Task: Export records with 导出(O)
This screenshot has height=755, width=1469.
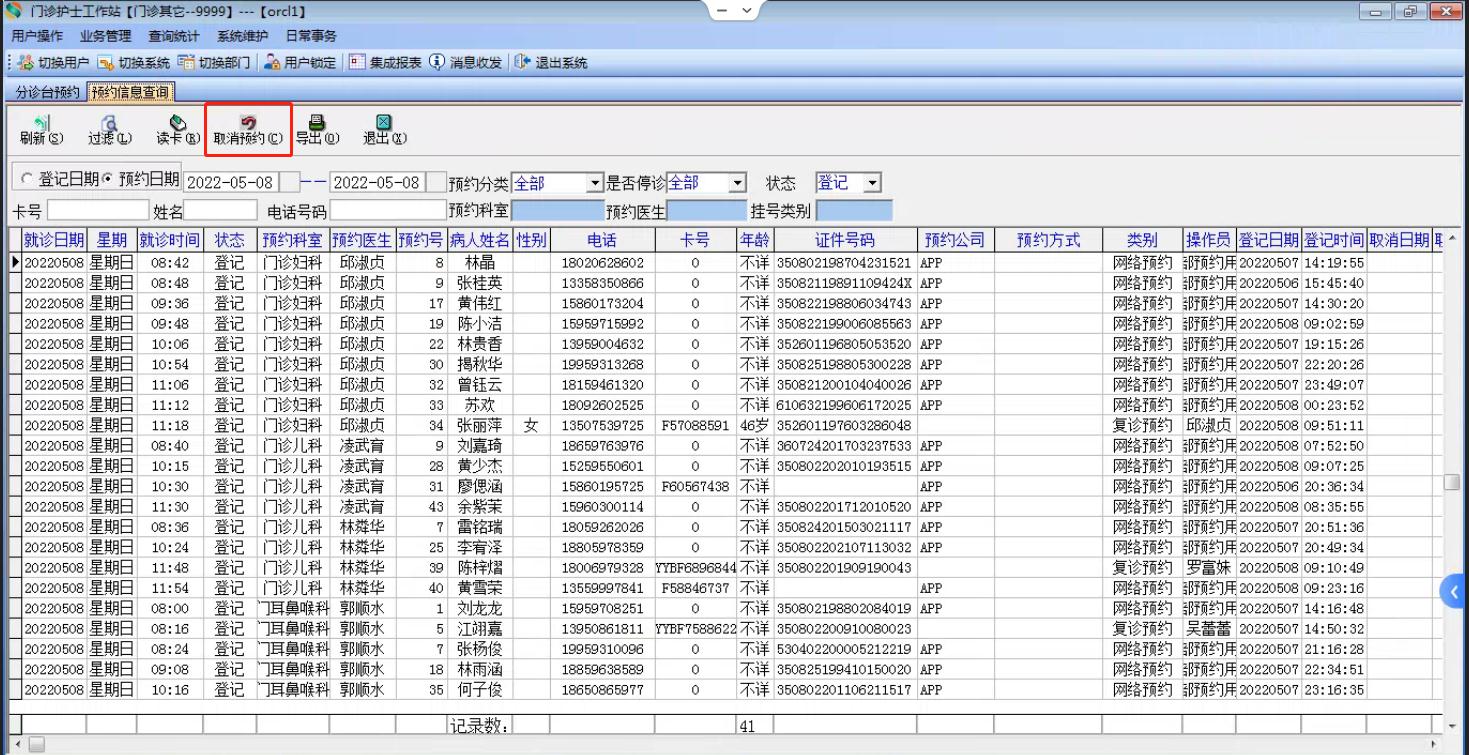Action: [x=317, y=130]
